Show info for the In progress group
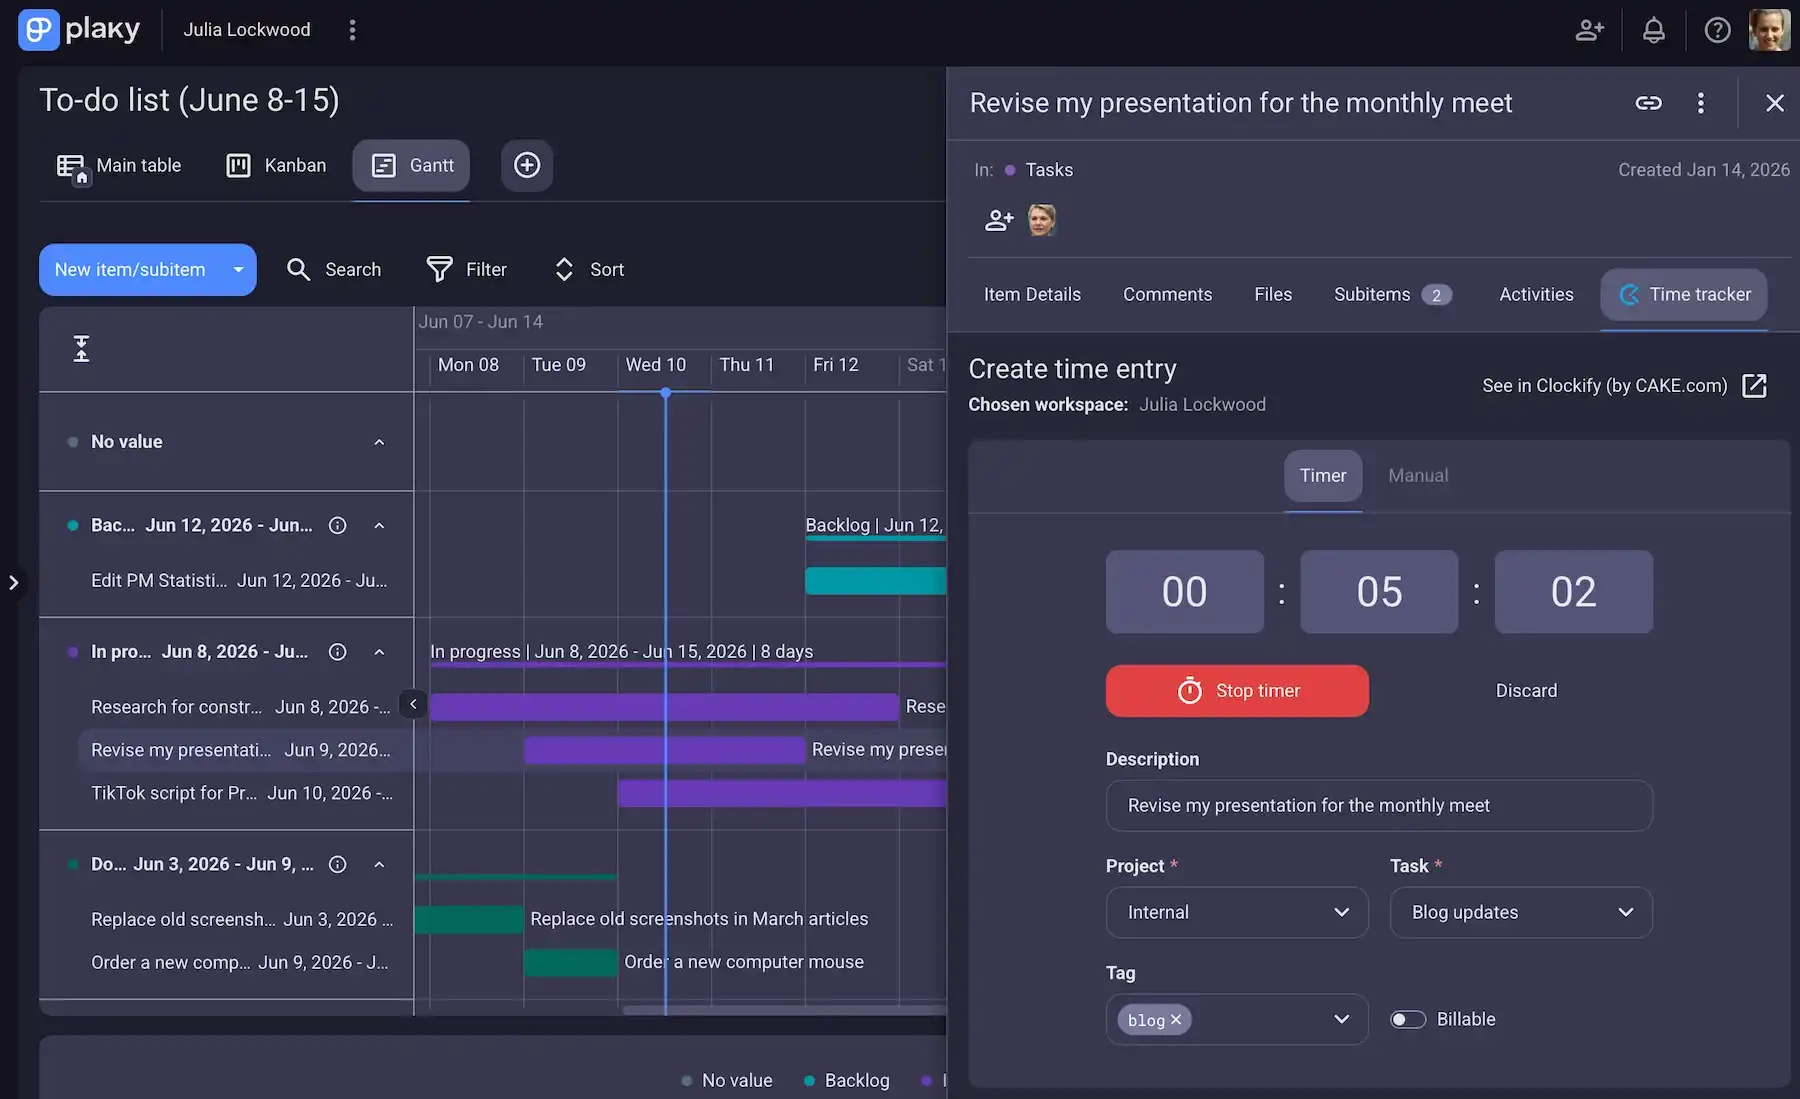 tap(338, 651)
